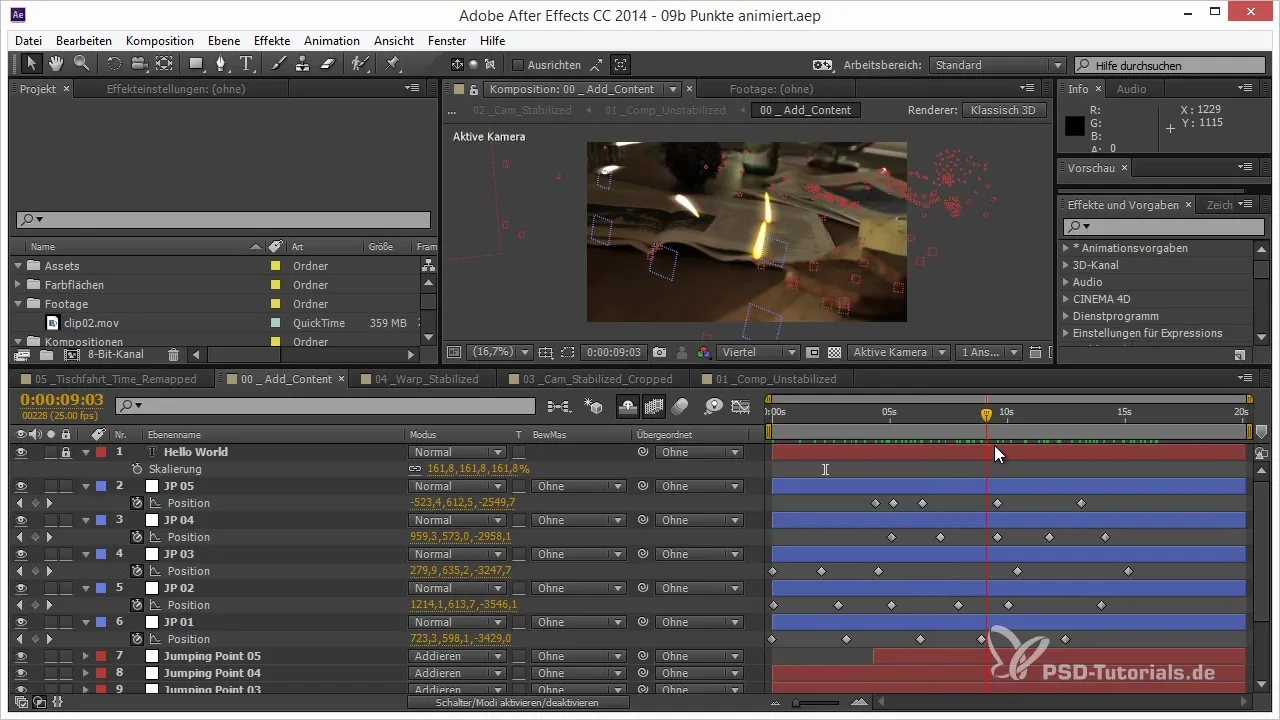Image resolution: width=1280 pixels, height=720 pixels.
Task: Click Schalter/Modi aktivieren/deaktivieren button
Action: (518, 703)
